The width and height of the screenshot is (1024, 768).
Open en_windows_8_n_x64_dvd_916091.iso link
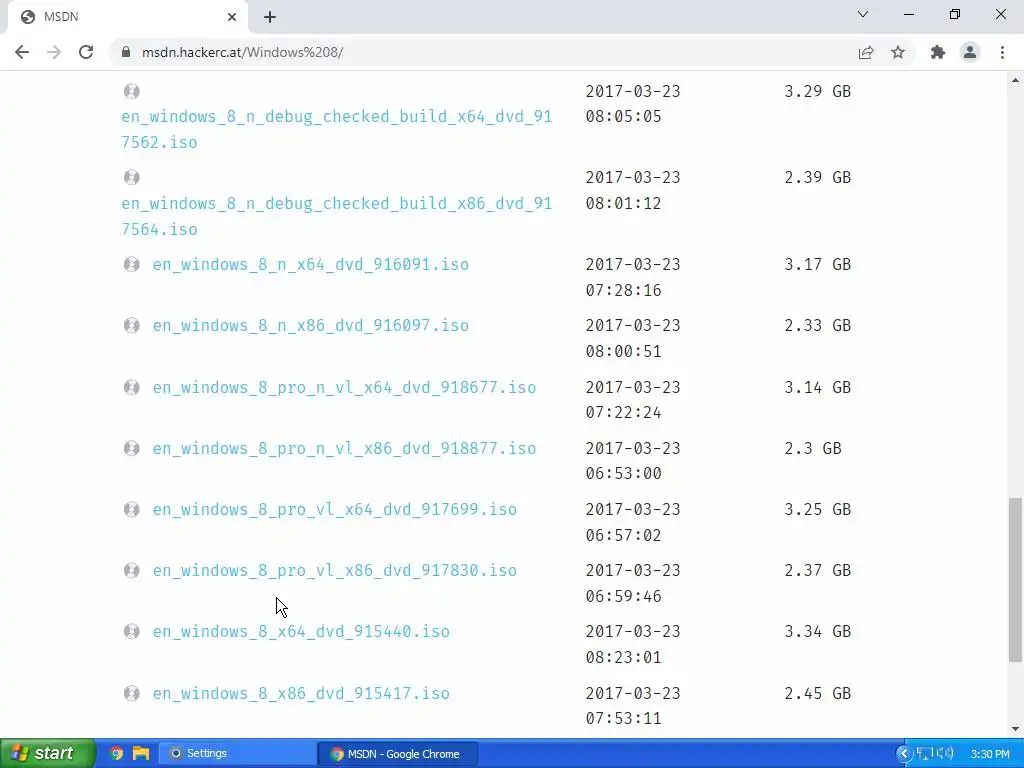click(x=310, y=264)
